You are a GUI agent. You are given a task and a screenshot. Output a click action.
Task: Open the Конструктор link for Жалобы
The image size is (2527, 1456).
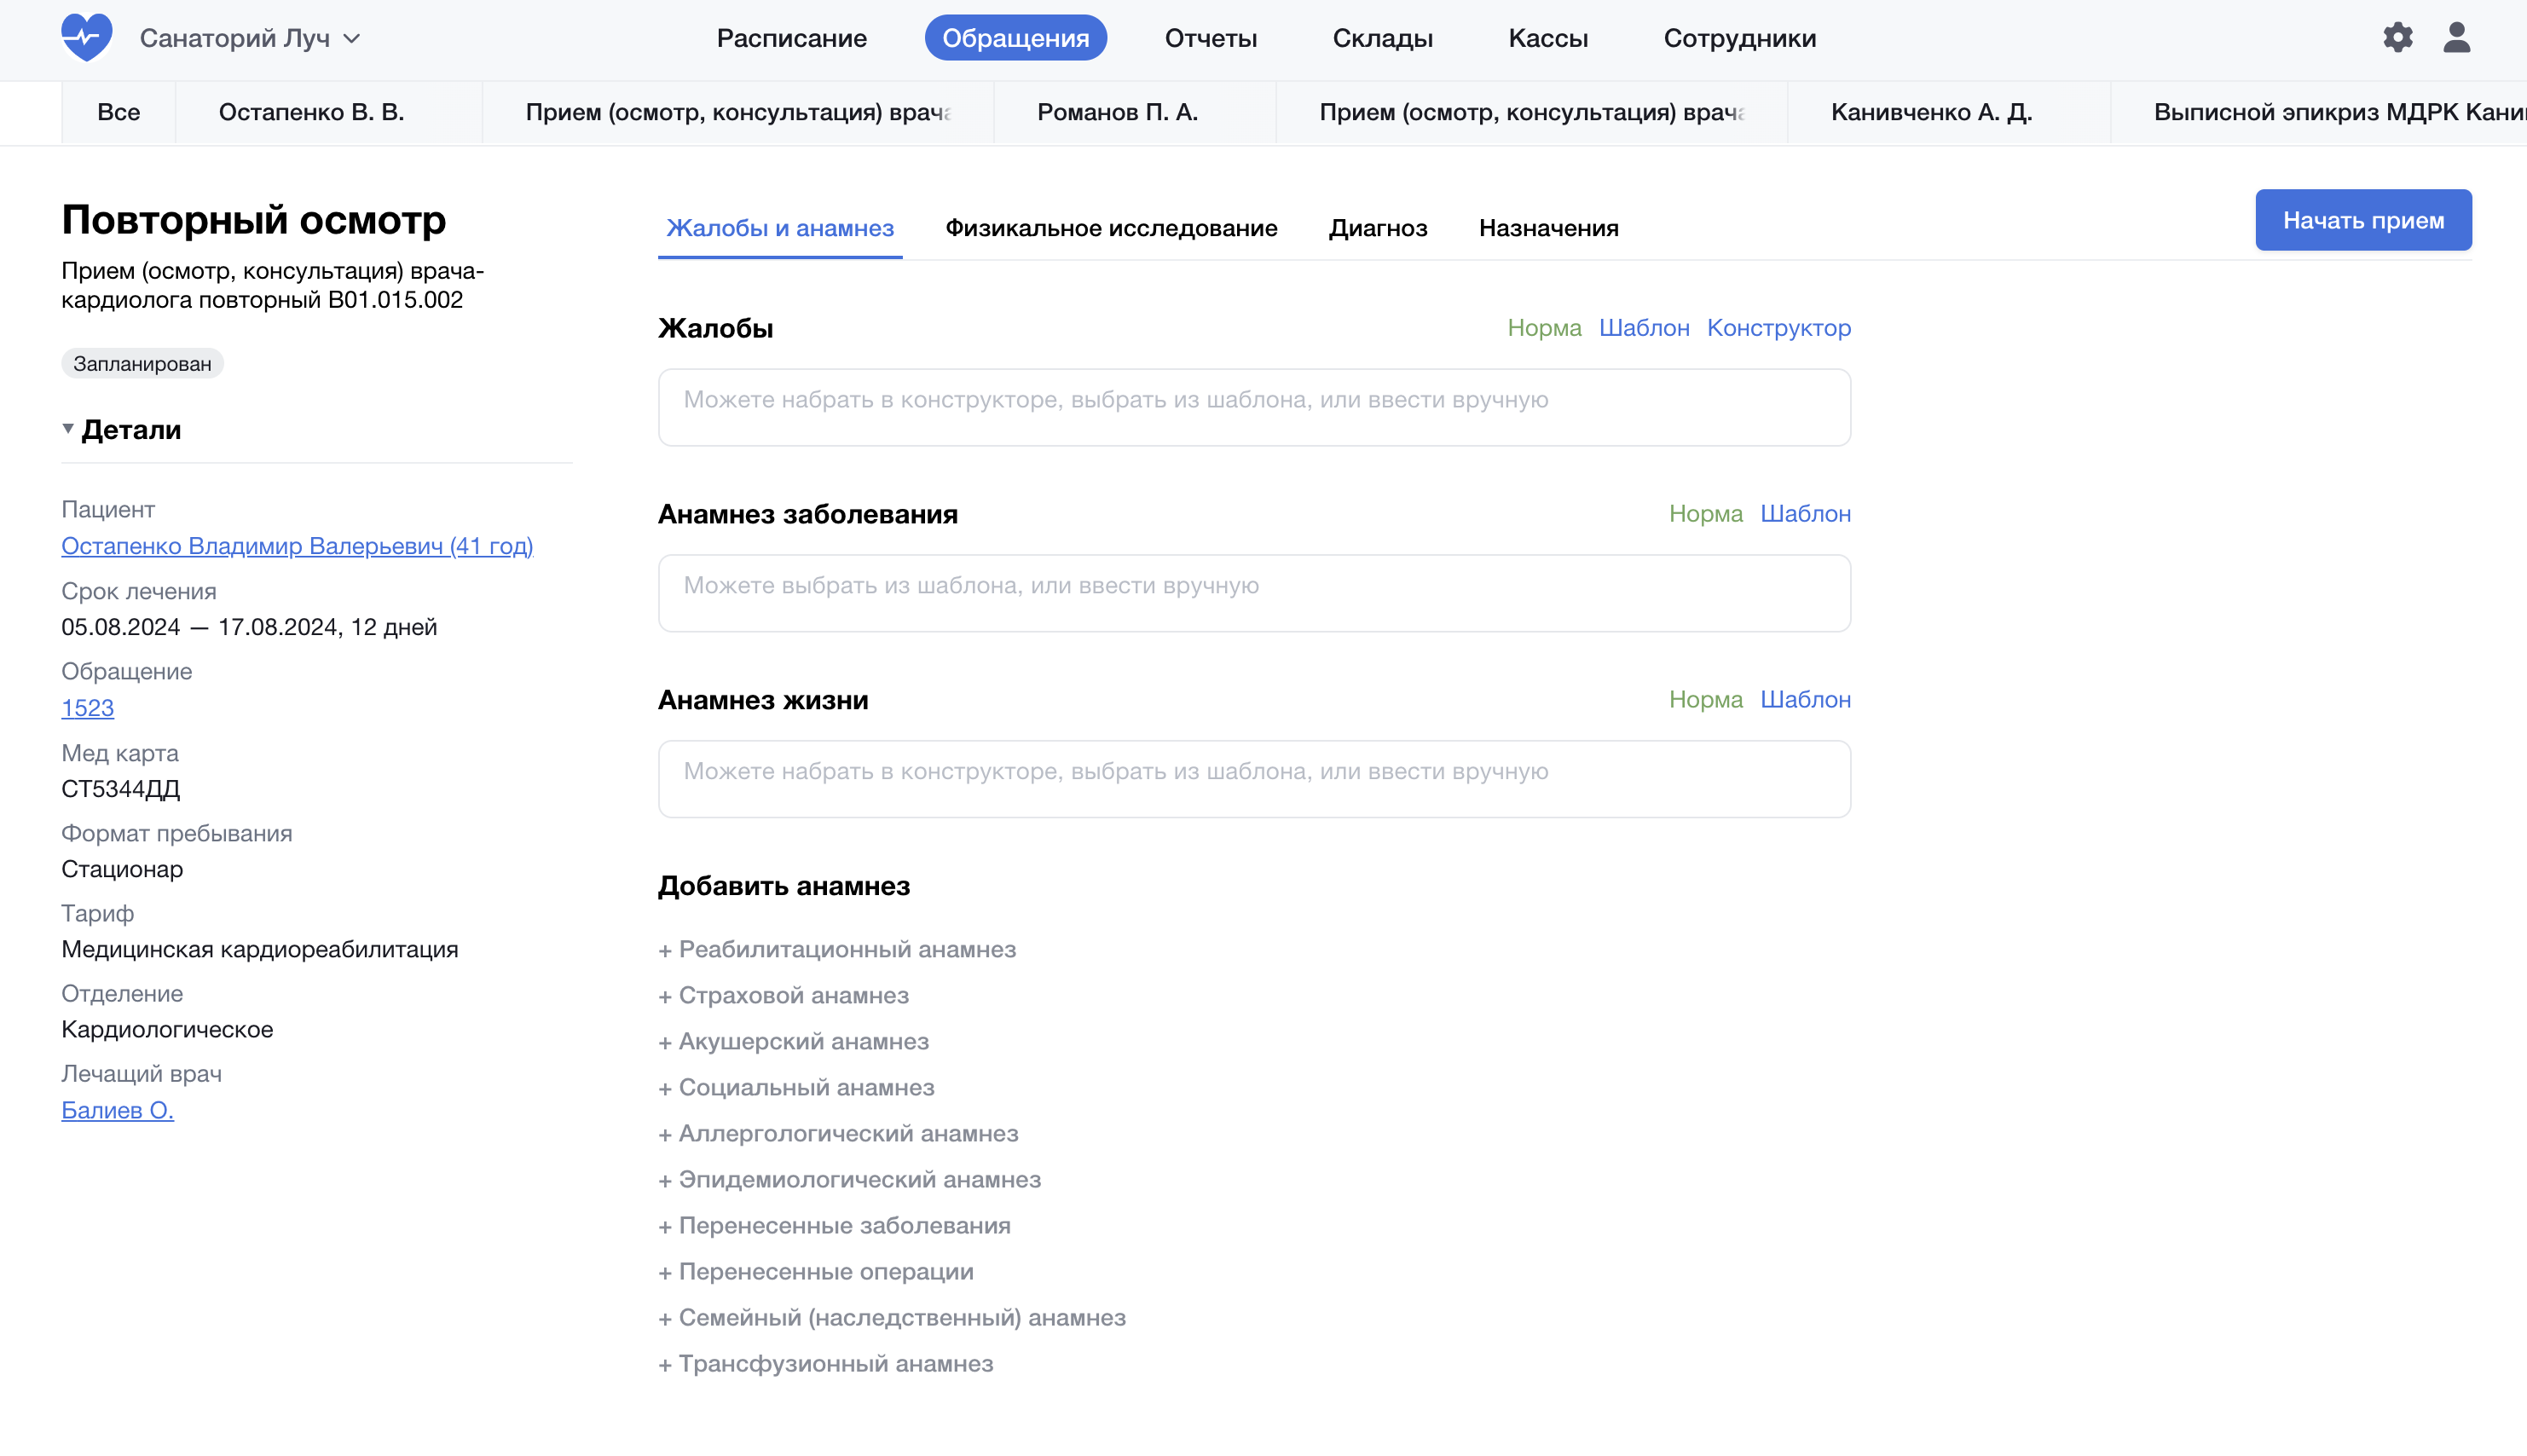[x=1778, y=328]
